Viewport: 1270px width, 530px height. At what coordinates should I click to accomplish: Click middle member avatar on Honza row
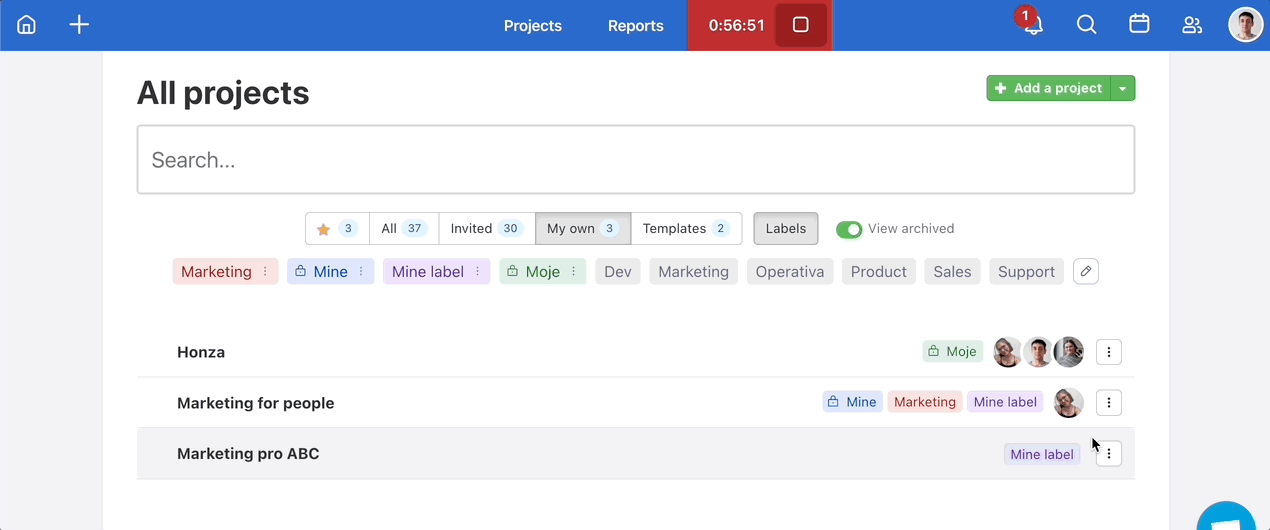tap(1038, 352)
